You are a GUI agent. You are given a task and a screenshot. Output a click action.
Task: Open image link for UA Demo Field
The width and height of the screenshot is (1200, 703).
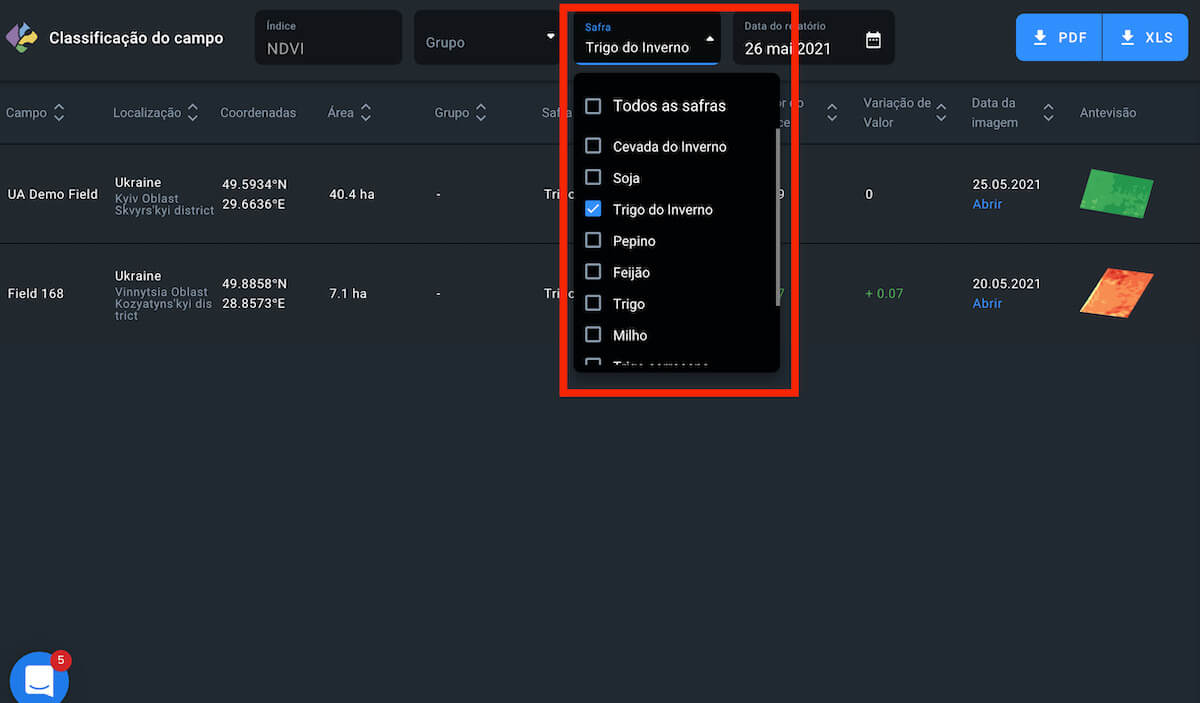(x=987, y=204)
